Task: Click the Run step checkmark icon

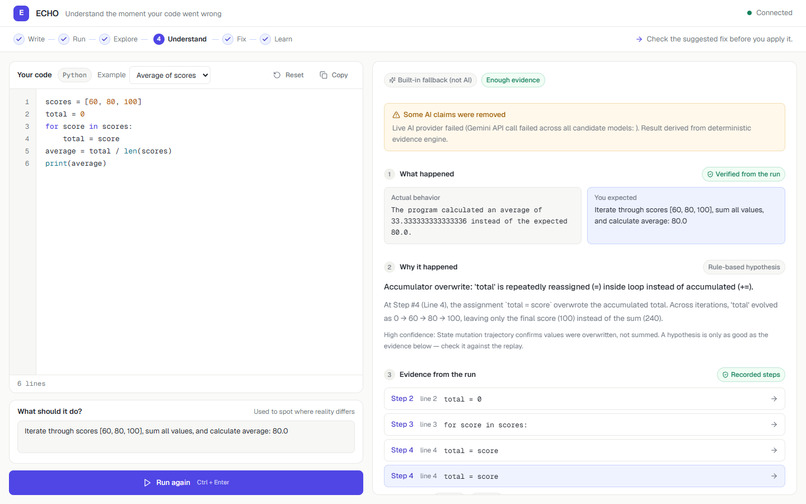Action: (x=64, y=39)
